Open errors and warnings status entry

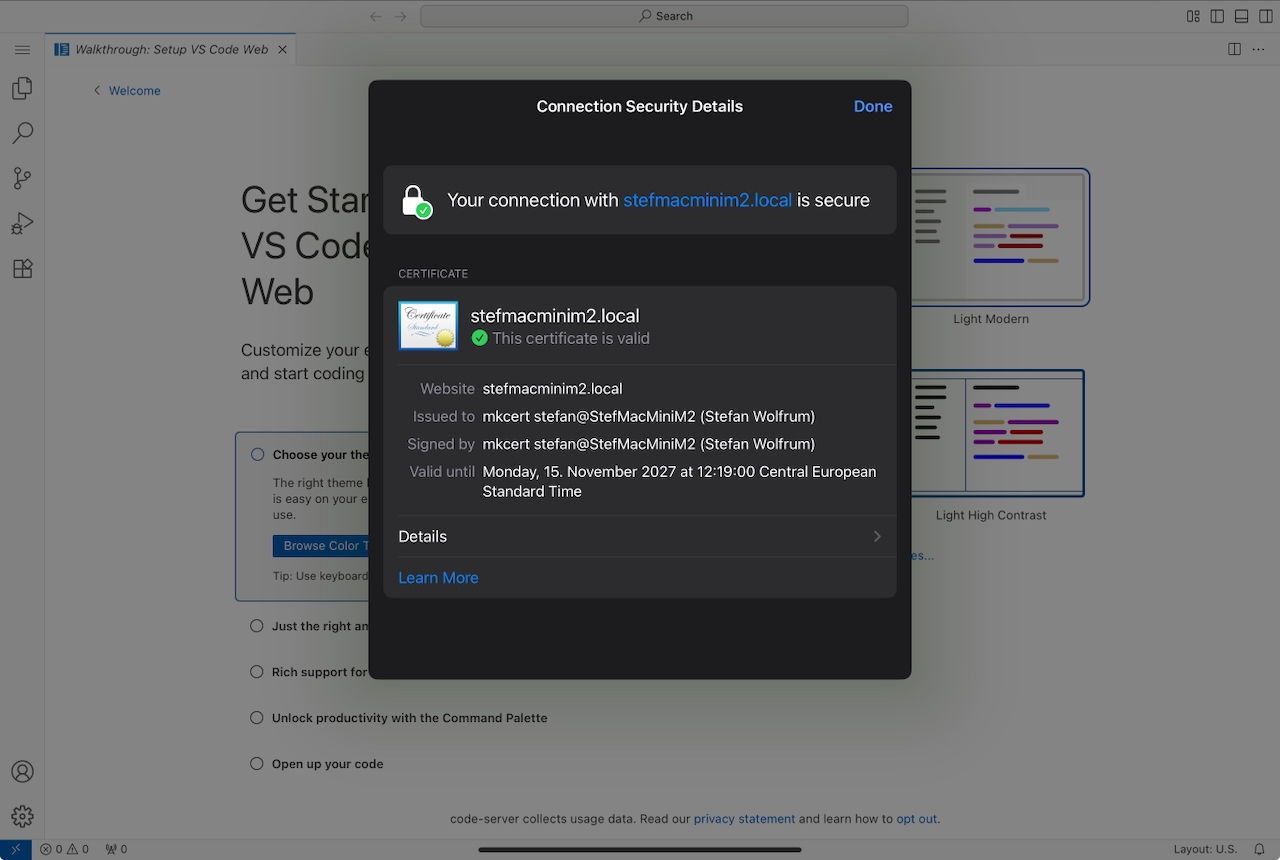[x=64, y=849]
